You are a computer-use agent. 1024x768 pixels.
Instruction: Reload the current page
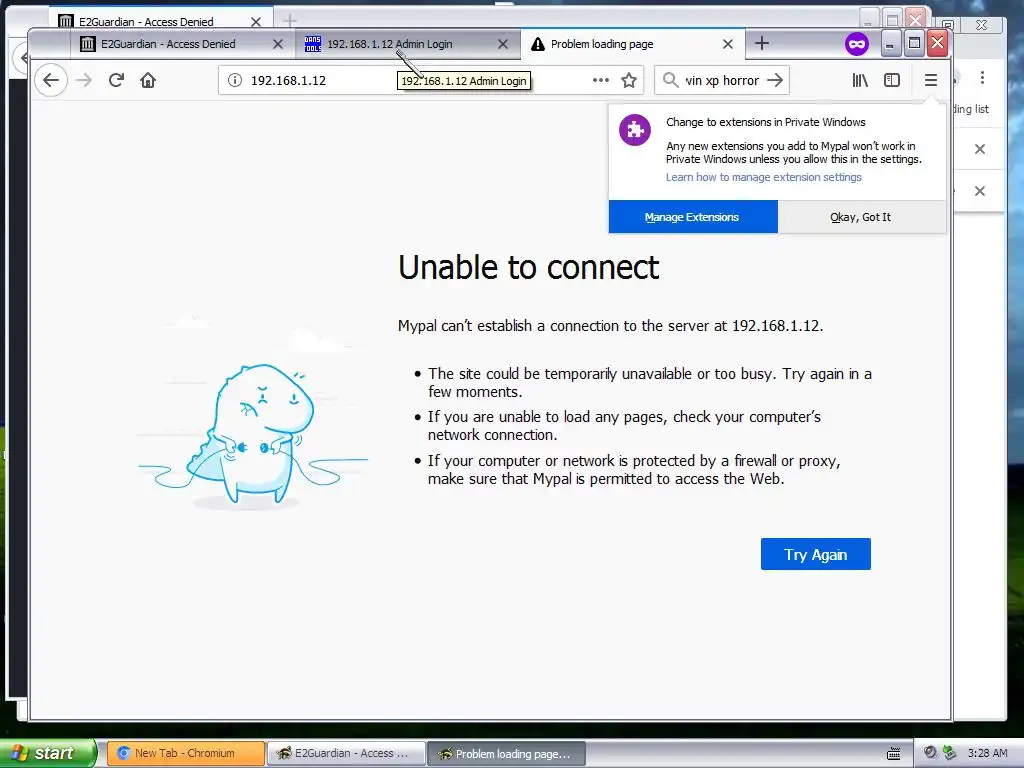(x=116, y=80)
